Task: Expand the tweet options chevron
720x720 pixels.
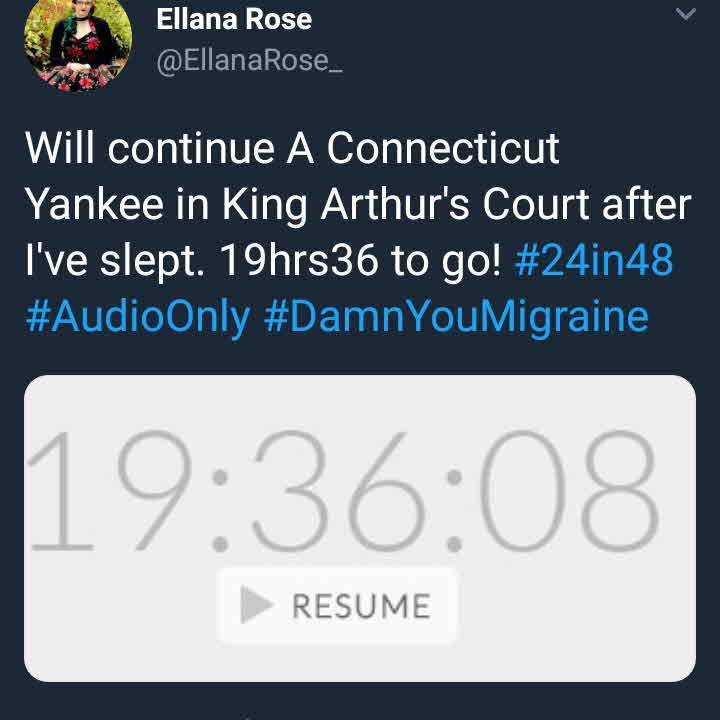Action: [686, 15]
